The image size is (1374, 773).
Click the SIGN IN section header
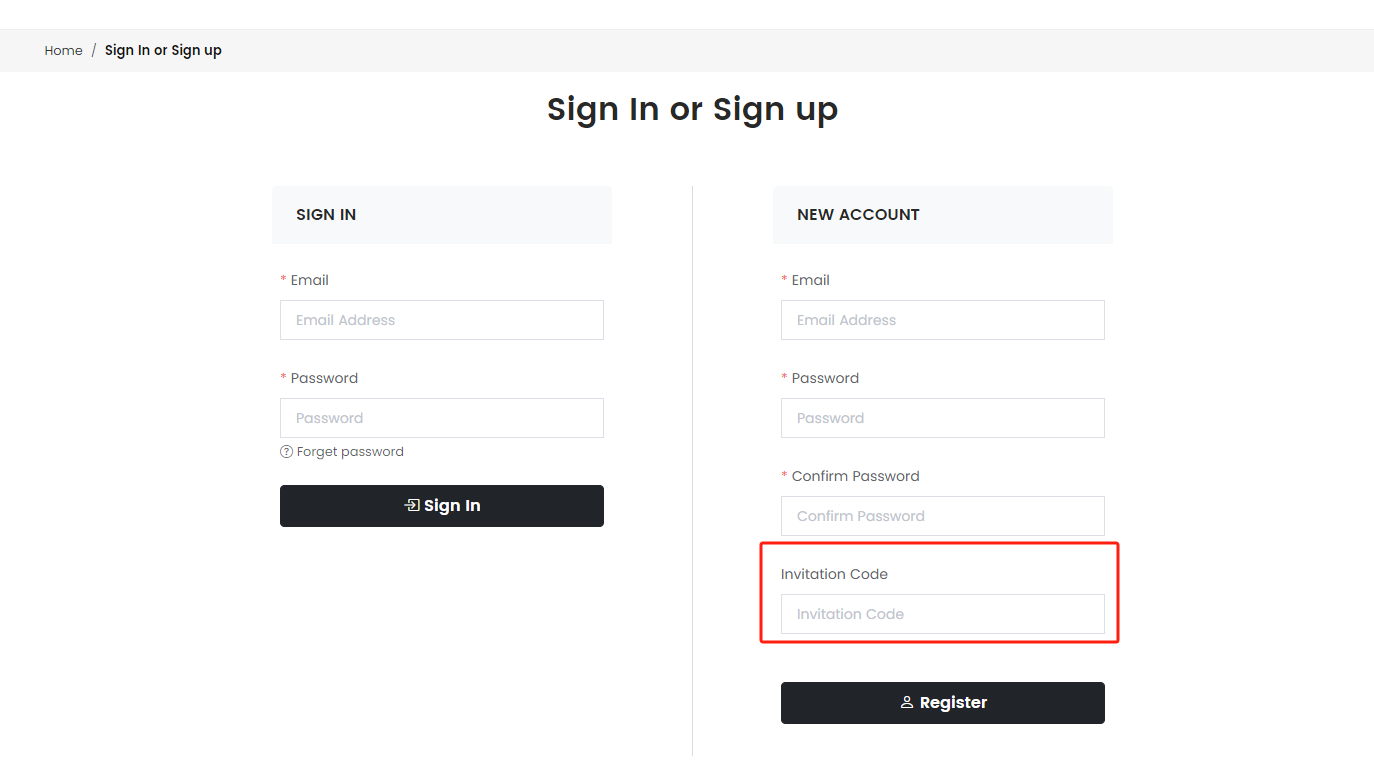click(x=326, y=215)
